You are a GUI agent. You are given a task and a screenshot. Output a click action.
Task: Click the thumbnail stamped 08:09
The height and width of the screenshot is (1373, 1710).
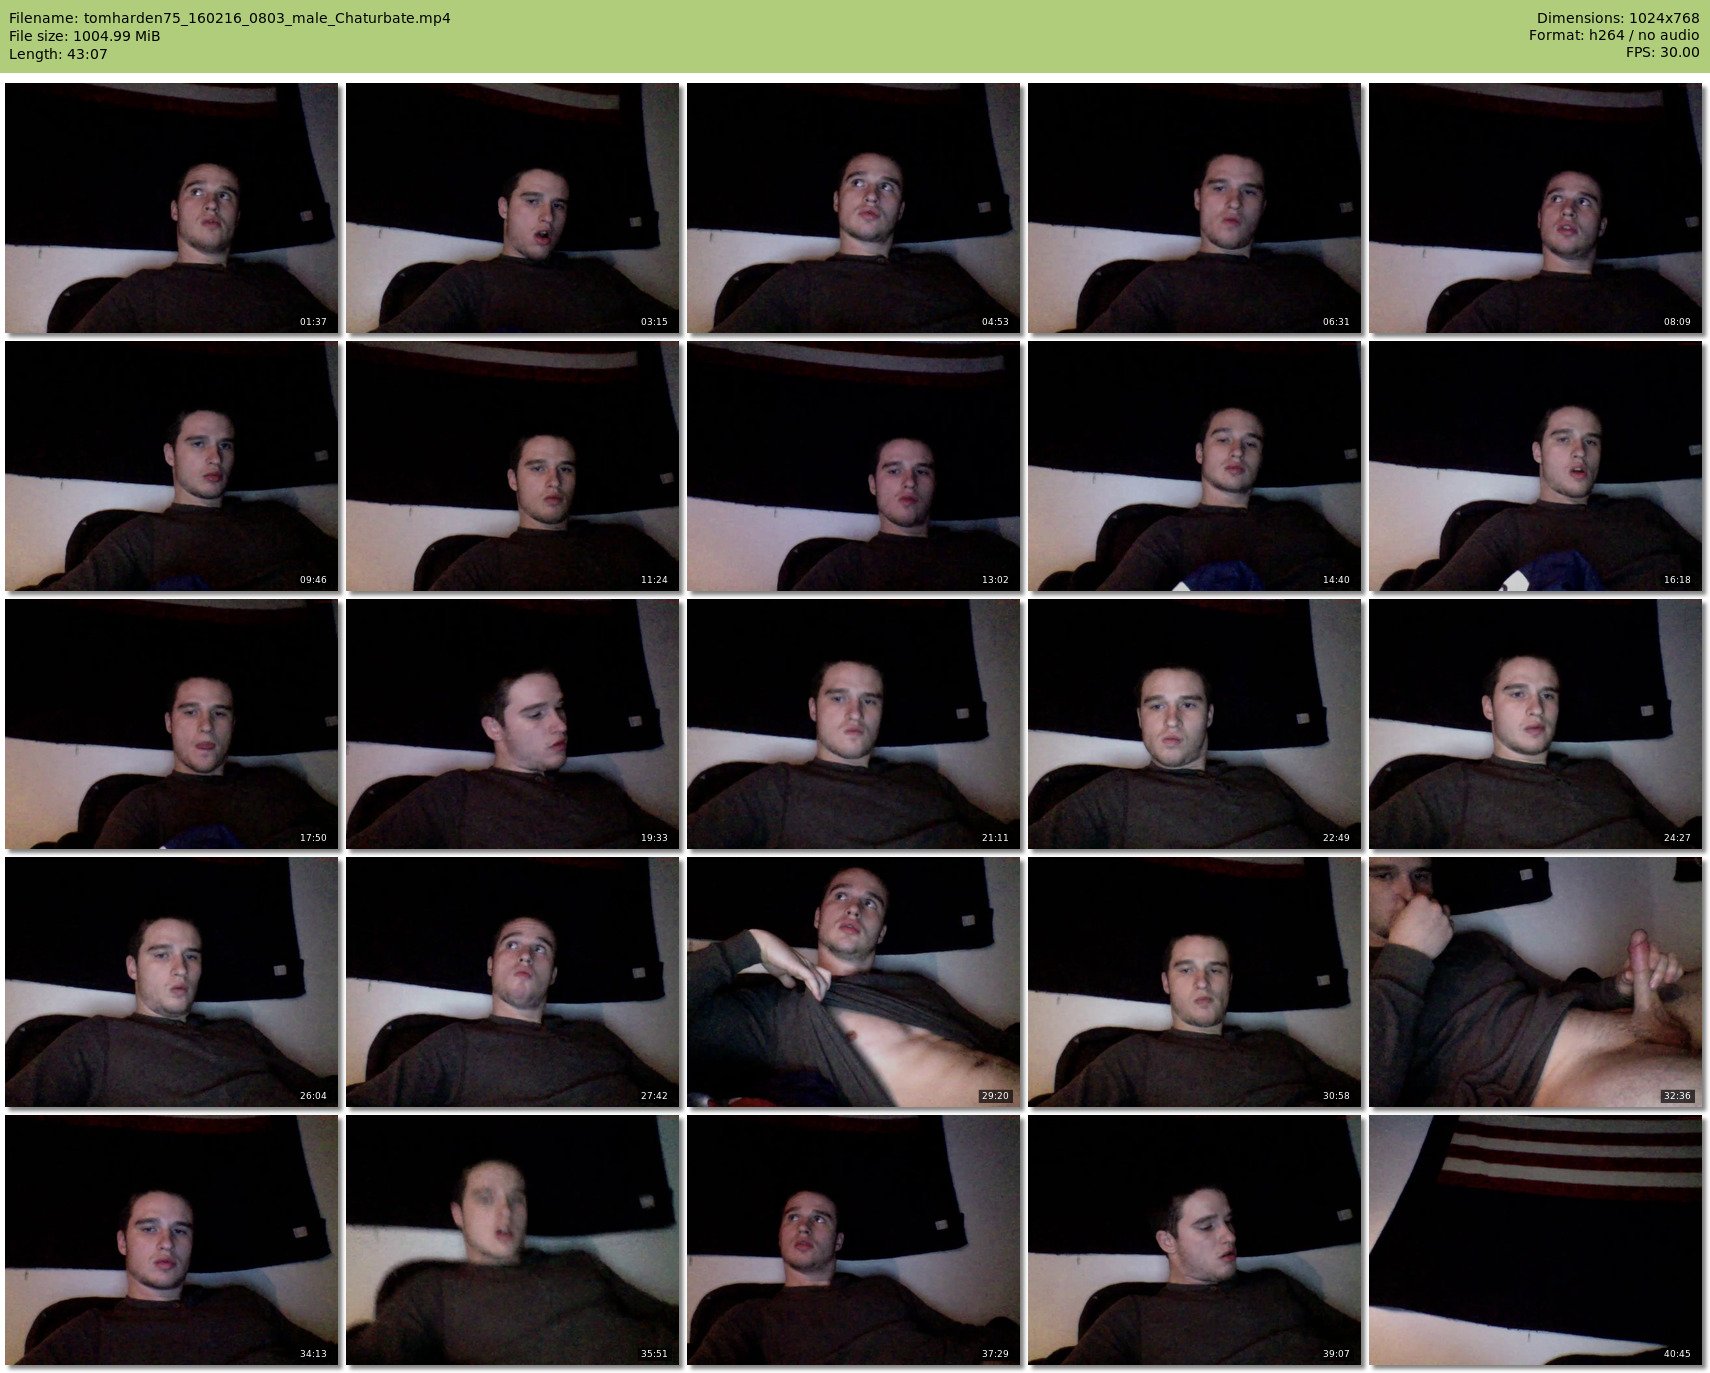coord(1536,208)
